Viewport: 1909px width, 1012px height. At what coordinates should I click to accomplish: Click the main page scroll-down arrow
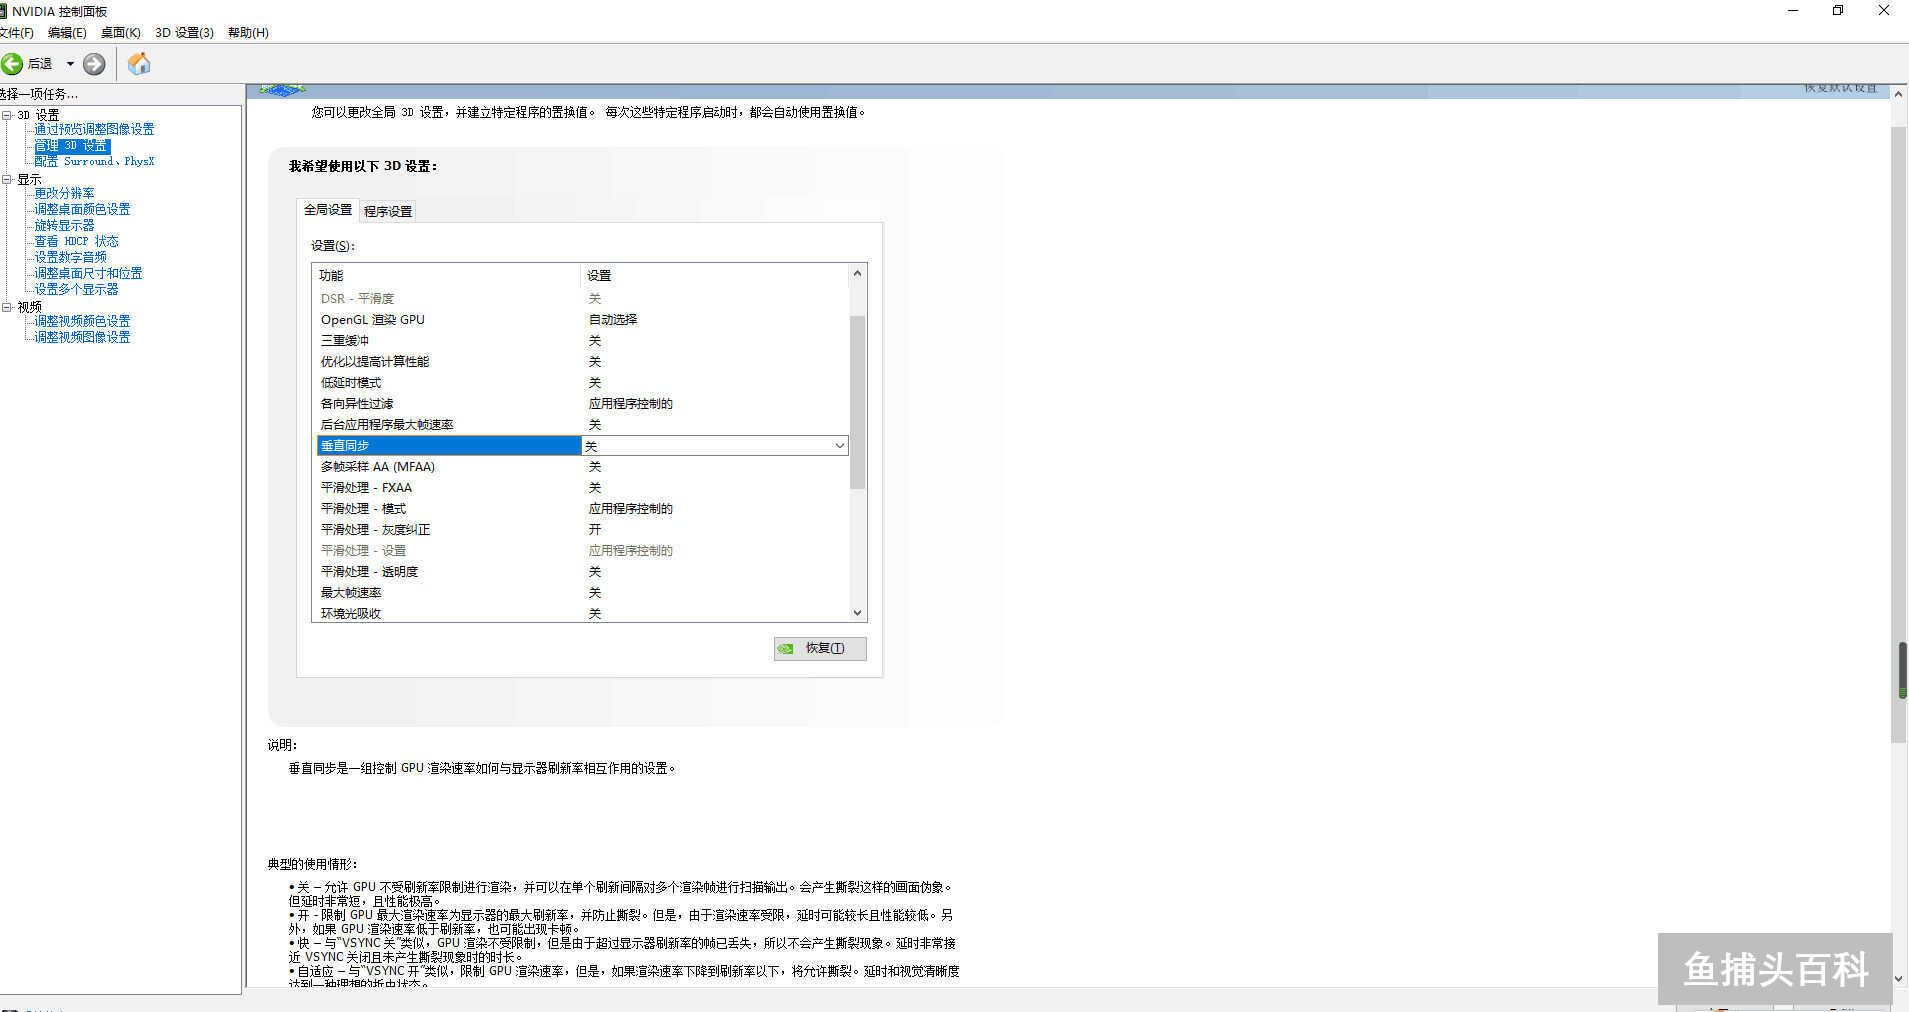point(1899,979)
